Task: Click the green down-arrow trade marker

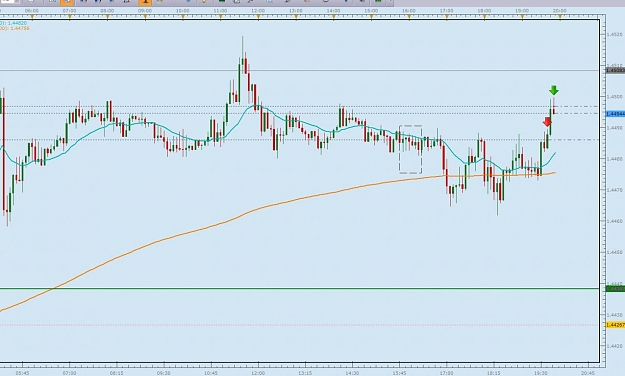Action: pyautogui.click(x=554, y=91)
